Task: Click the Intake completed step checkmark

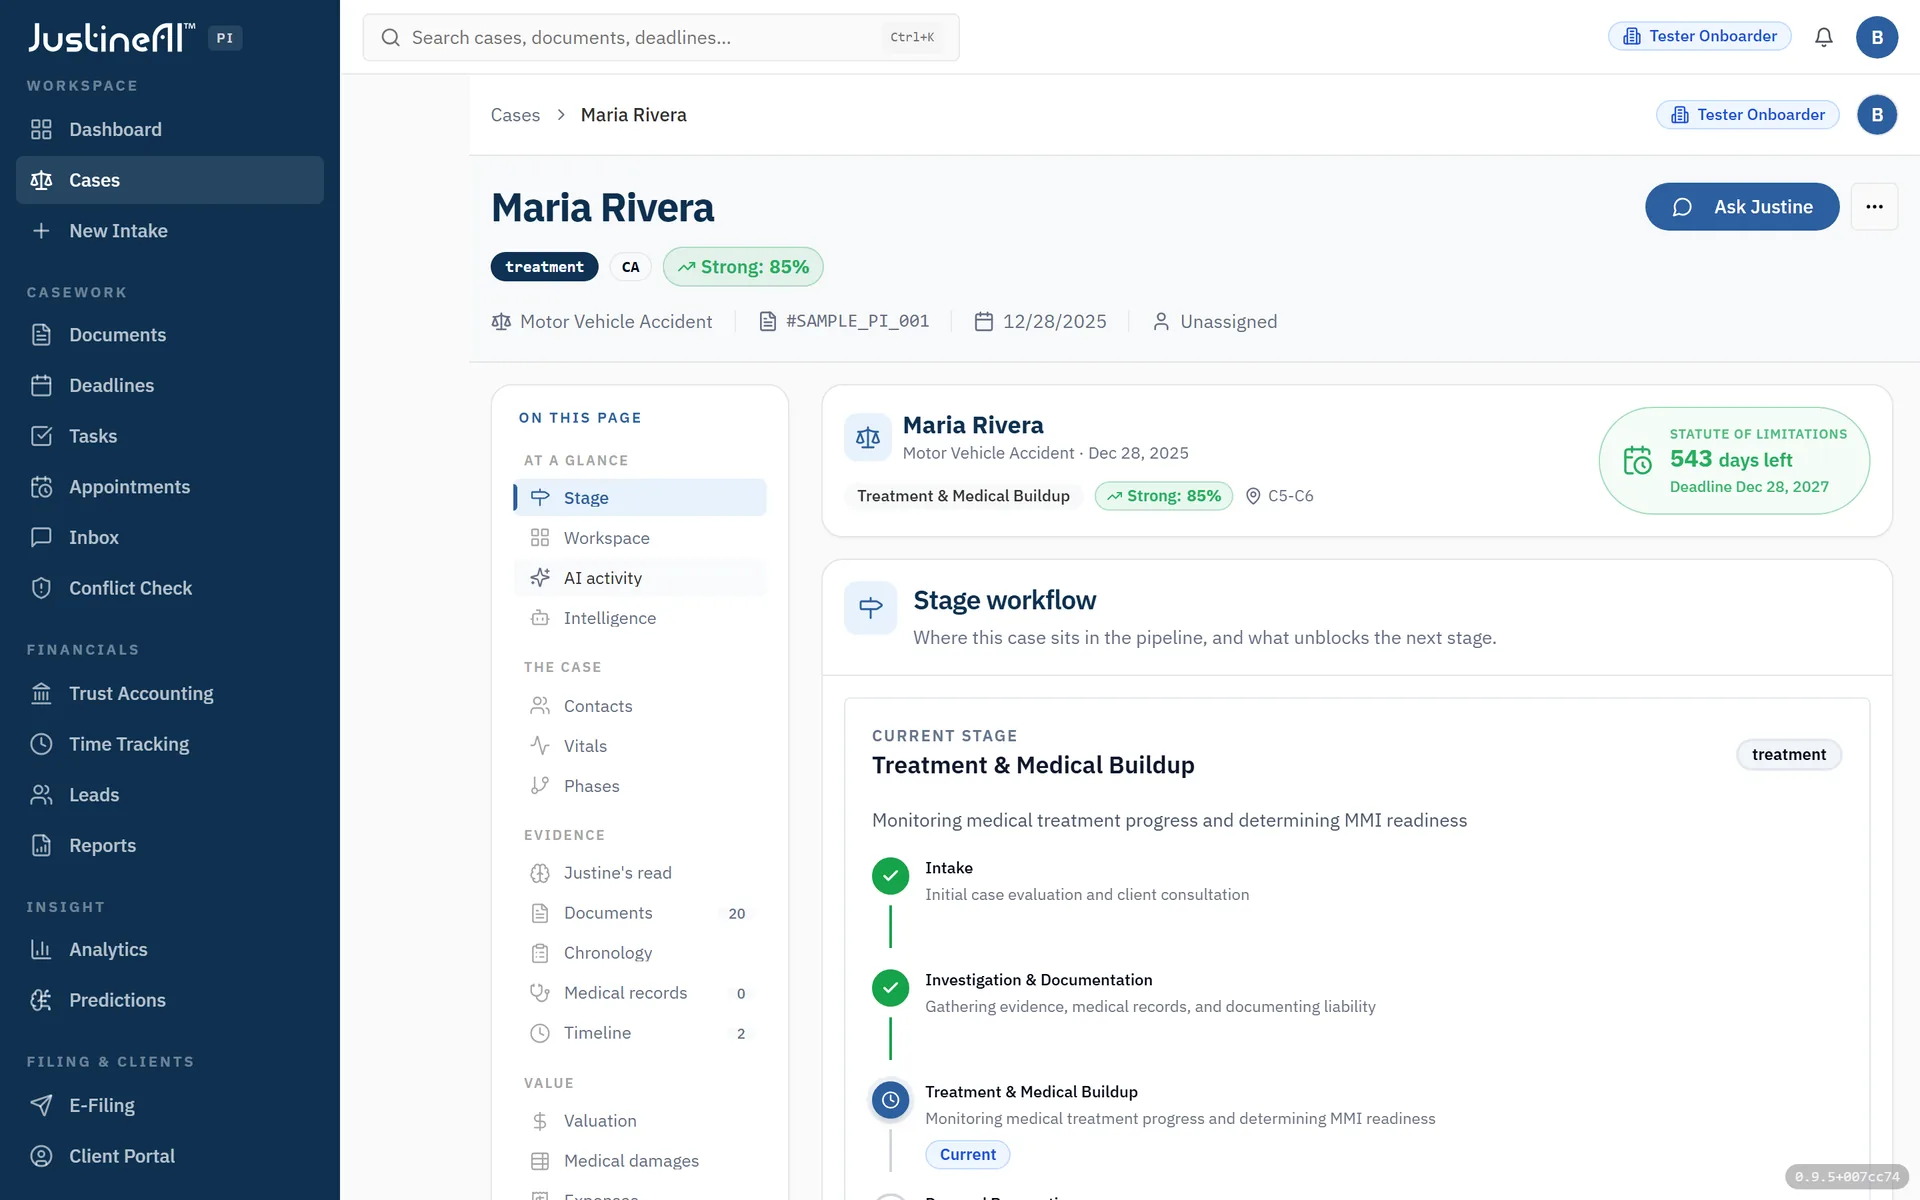Action: point(890,876)
